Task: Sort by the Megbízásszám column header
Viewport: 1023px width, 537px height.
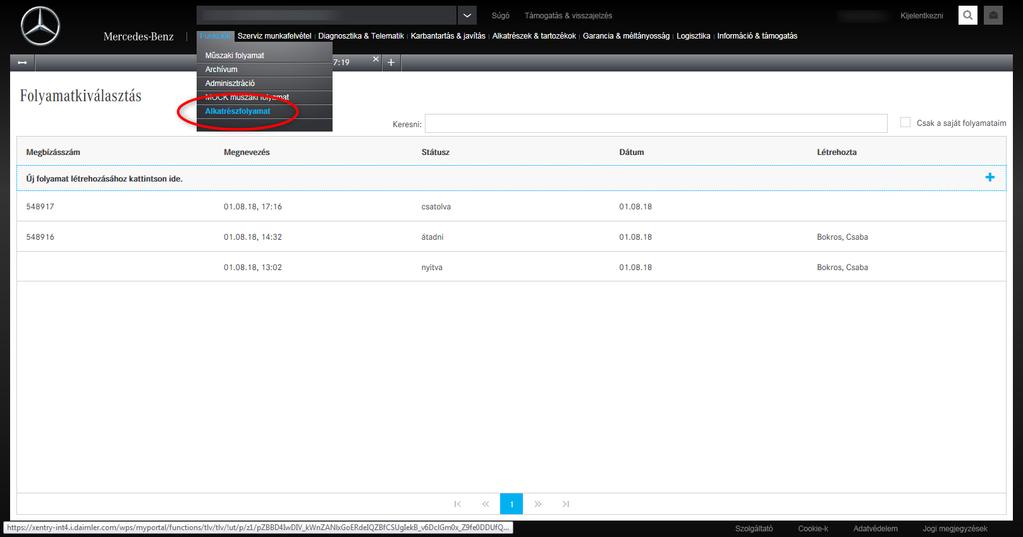Action: tap(53, 152)
